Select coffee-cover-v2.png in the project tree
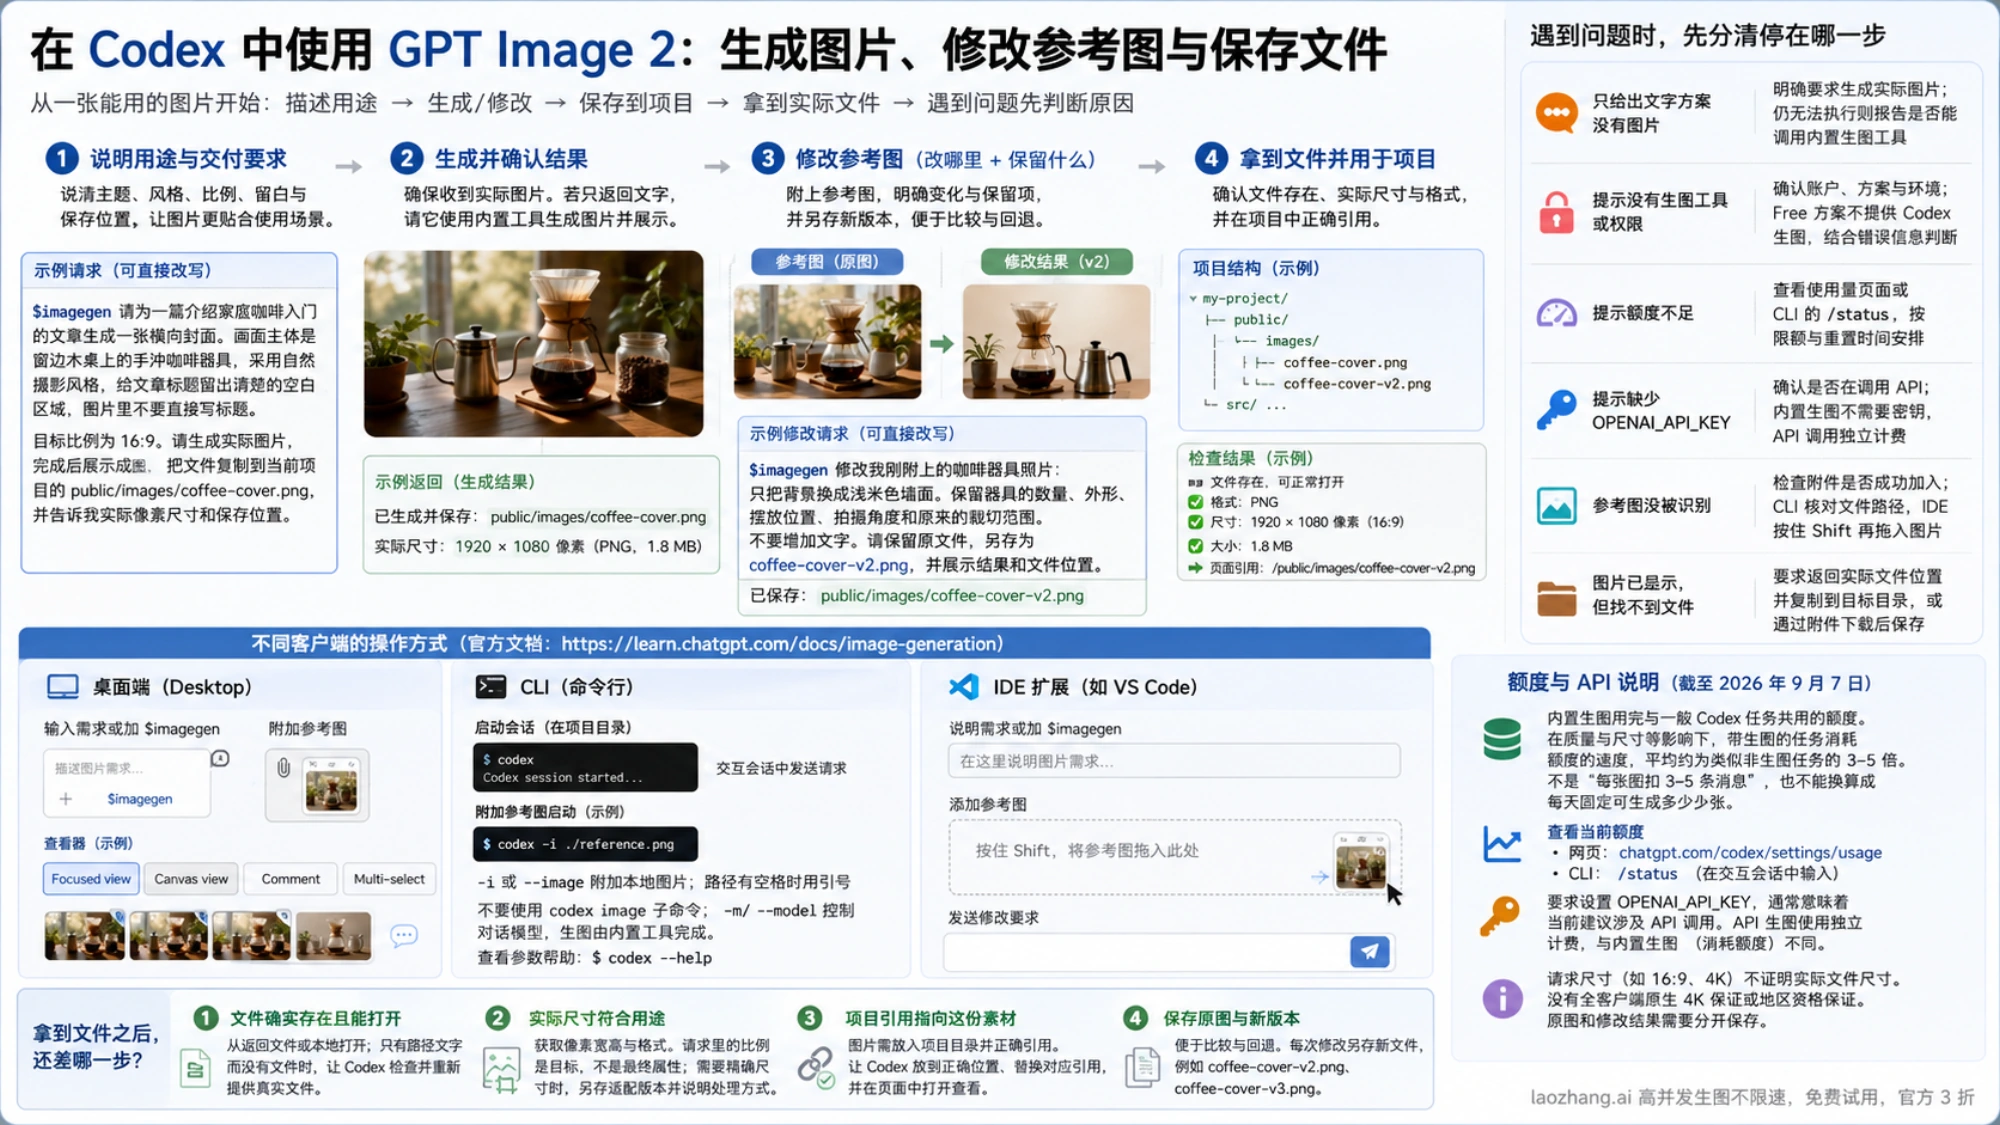2000x1125 pixels. pos(1357,384)
